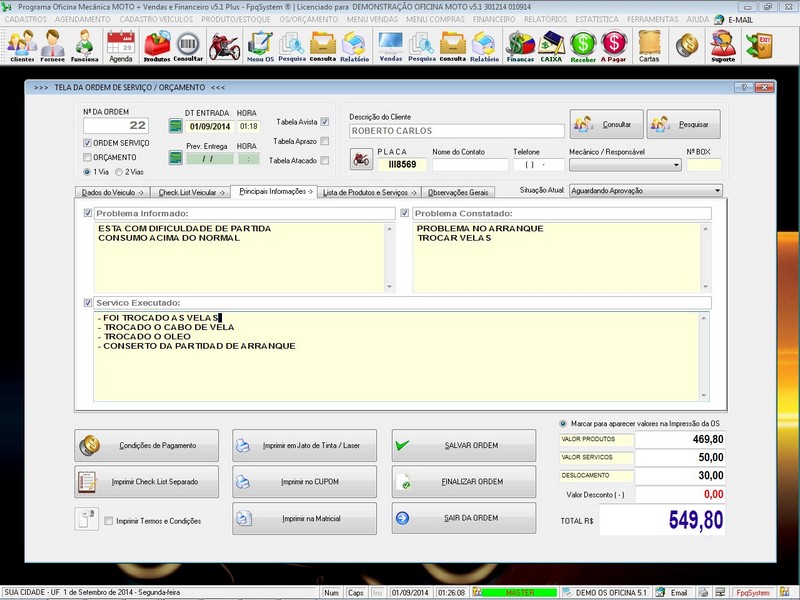Click Imprimir no CUPOM button
The width and height of the screenshot is (800, 600).
click(x=305, y=482)
